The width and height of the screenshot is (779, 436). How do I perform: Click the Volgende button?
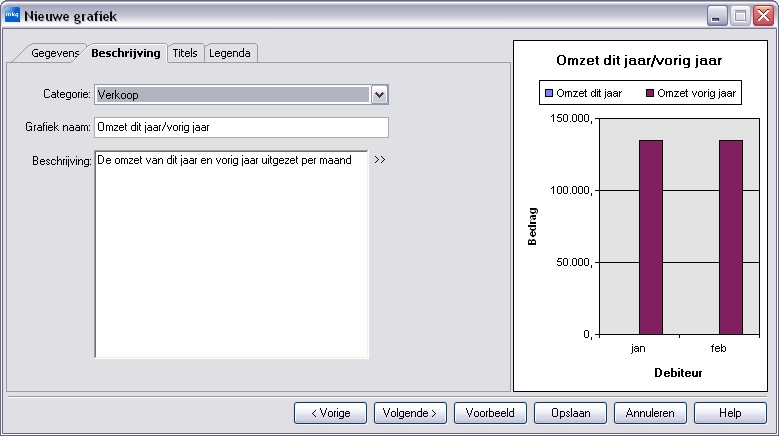point(410,413)
